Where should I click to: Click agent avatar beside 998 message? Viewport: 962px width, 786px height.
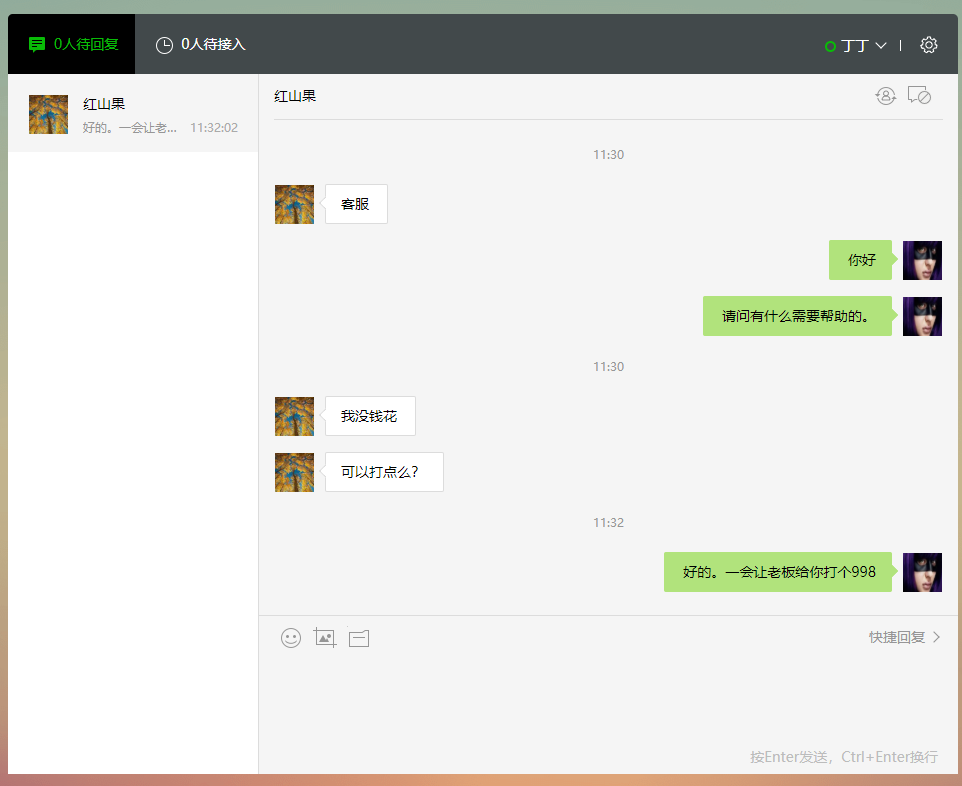[x=922, y=572]
